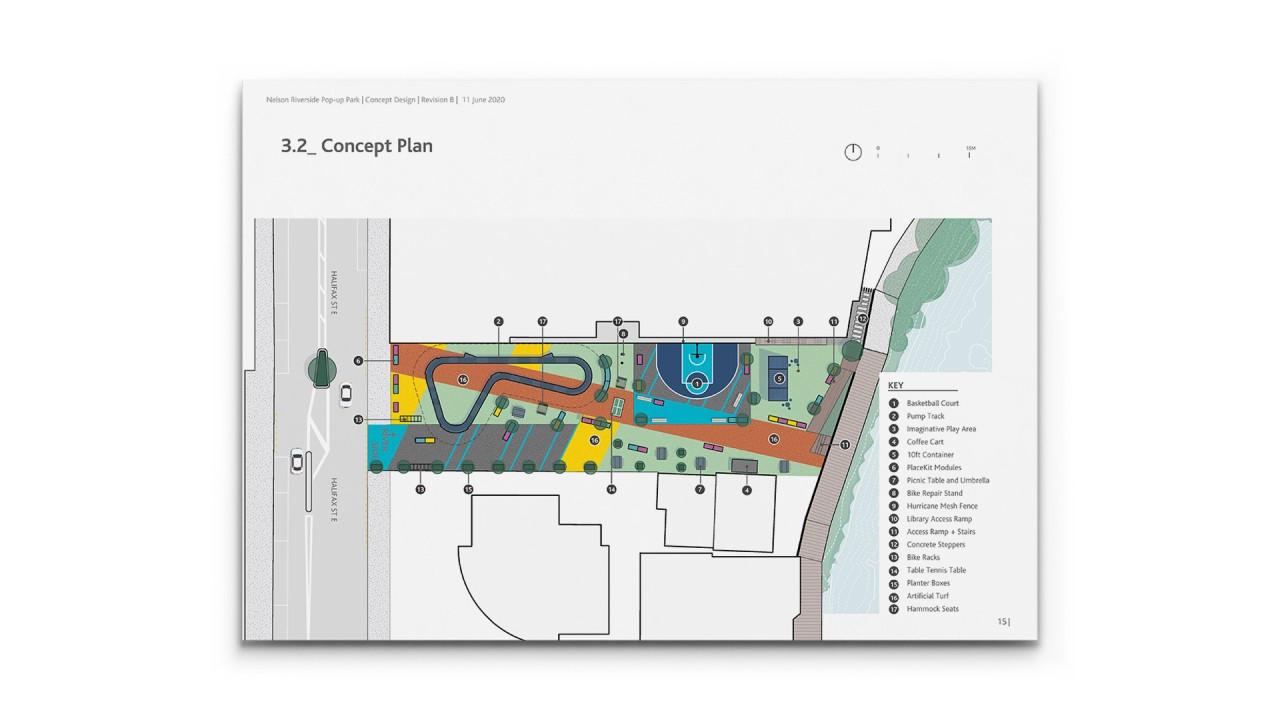Click marker 8 for the bike repair stand
The width and height of the screenshot is (1280, 720).
pos(623,334)
